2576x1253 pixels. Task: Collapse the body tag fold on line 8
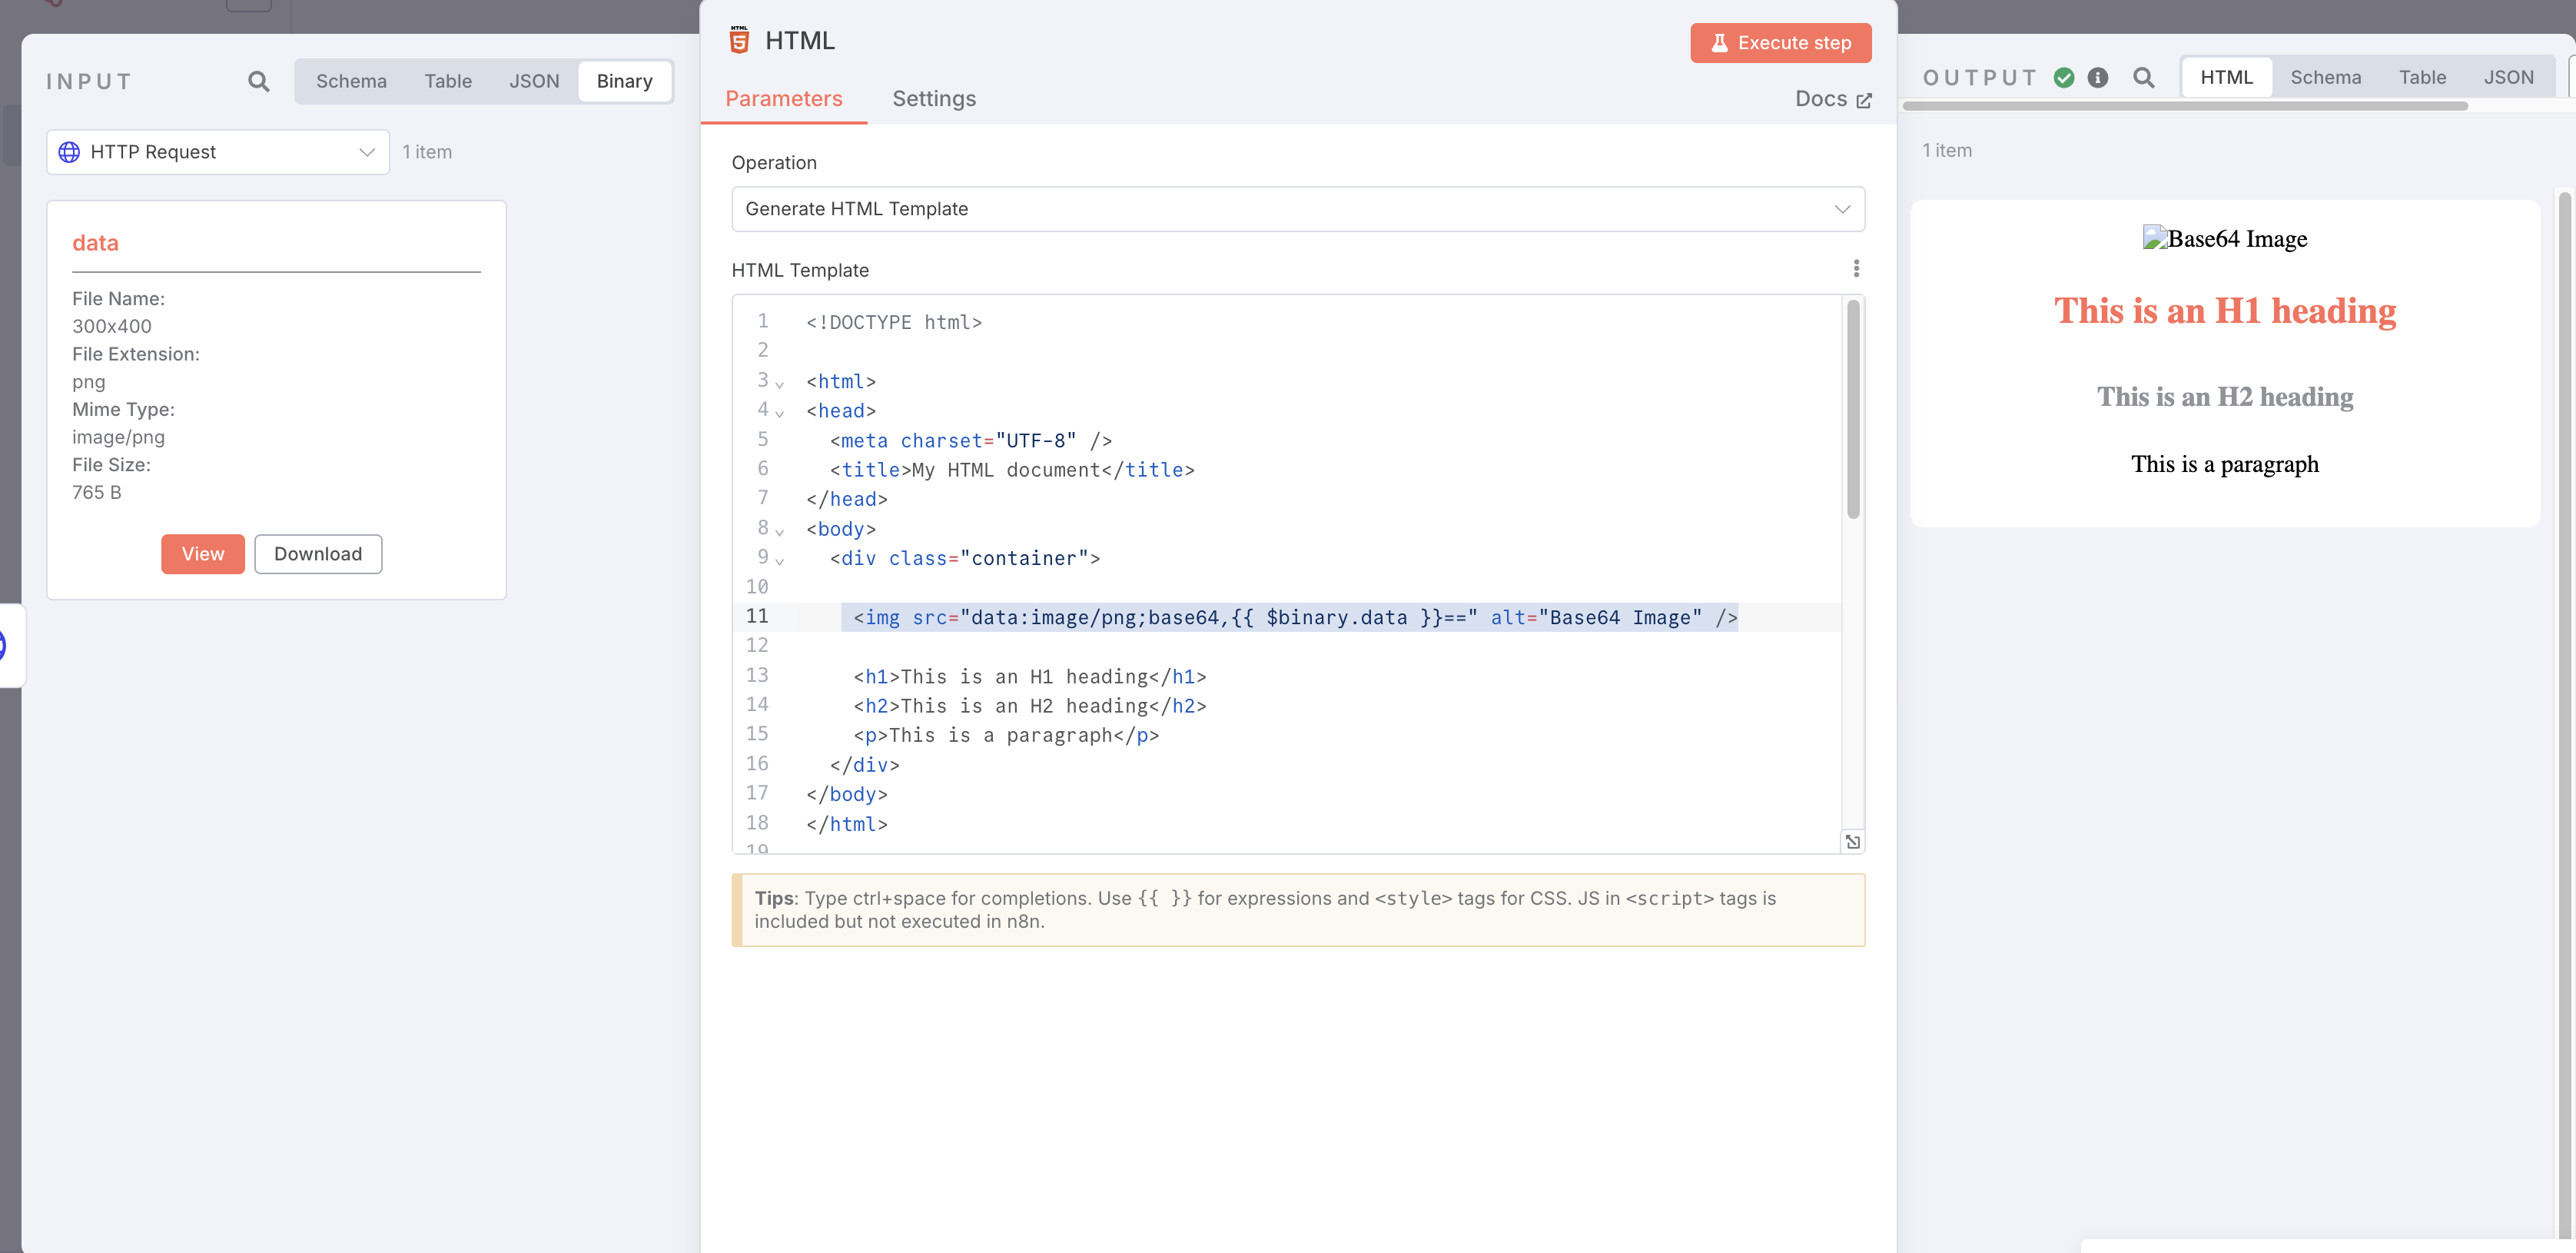pyautogui.click(x=780, y=531)
